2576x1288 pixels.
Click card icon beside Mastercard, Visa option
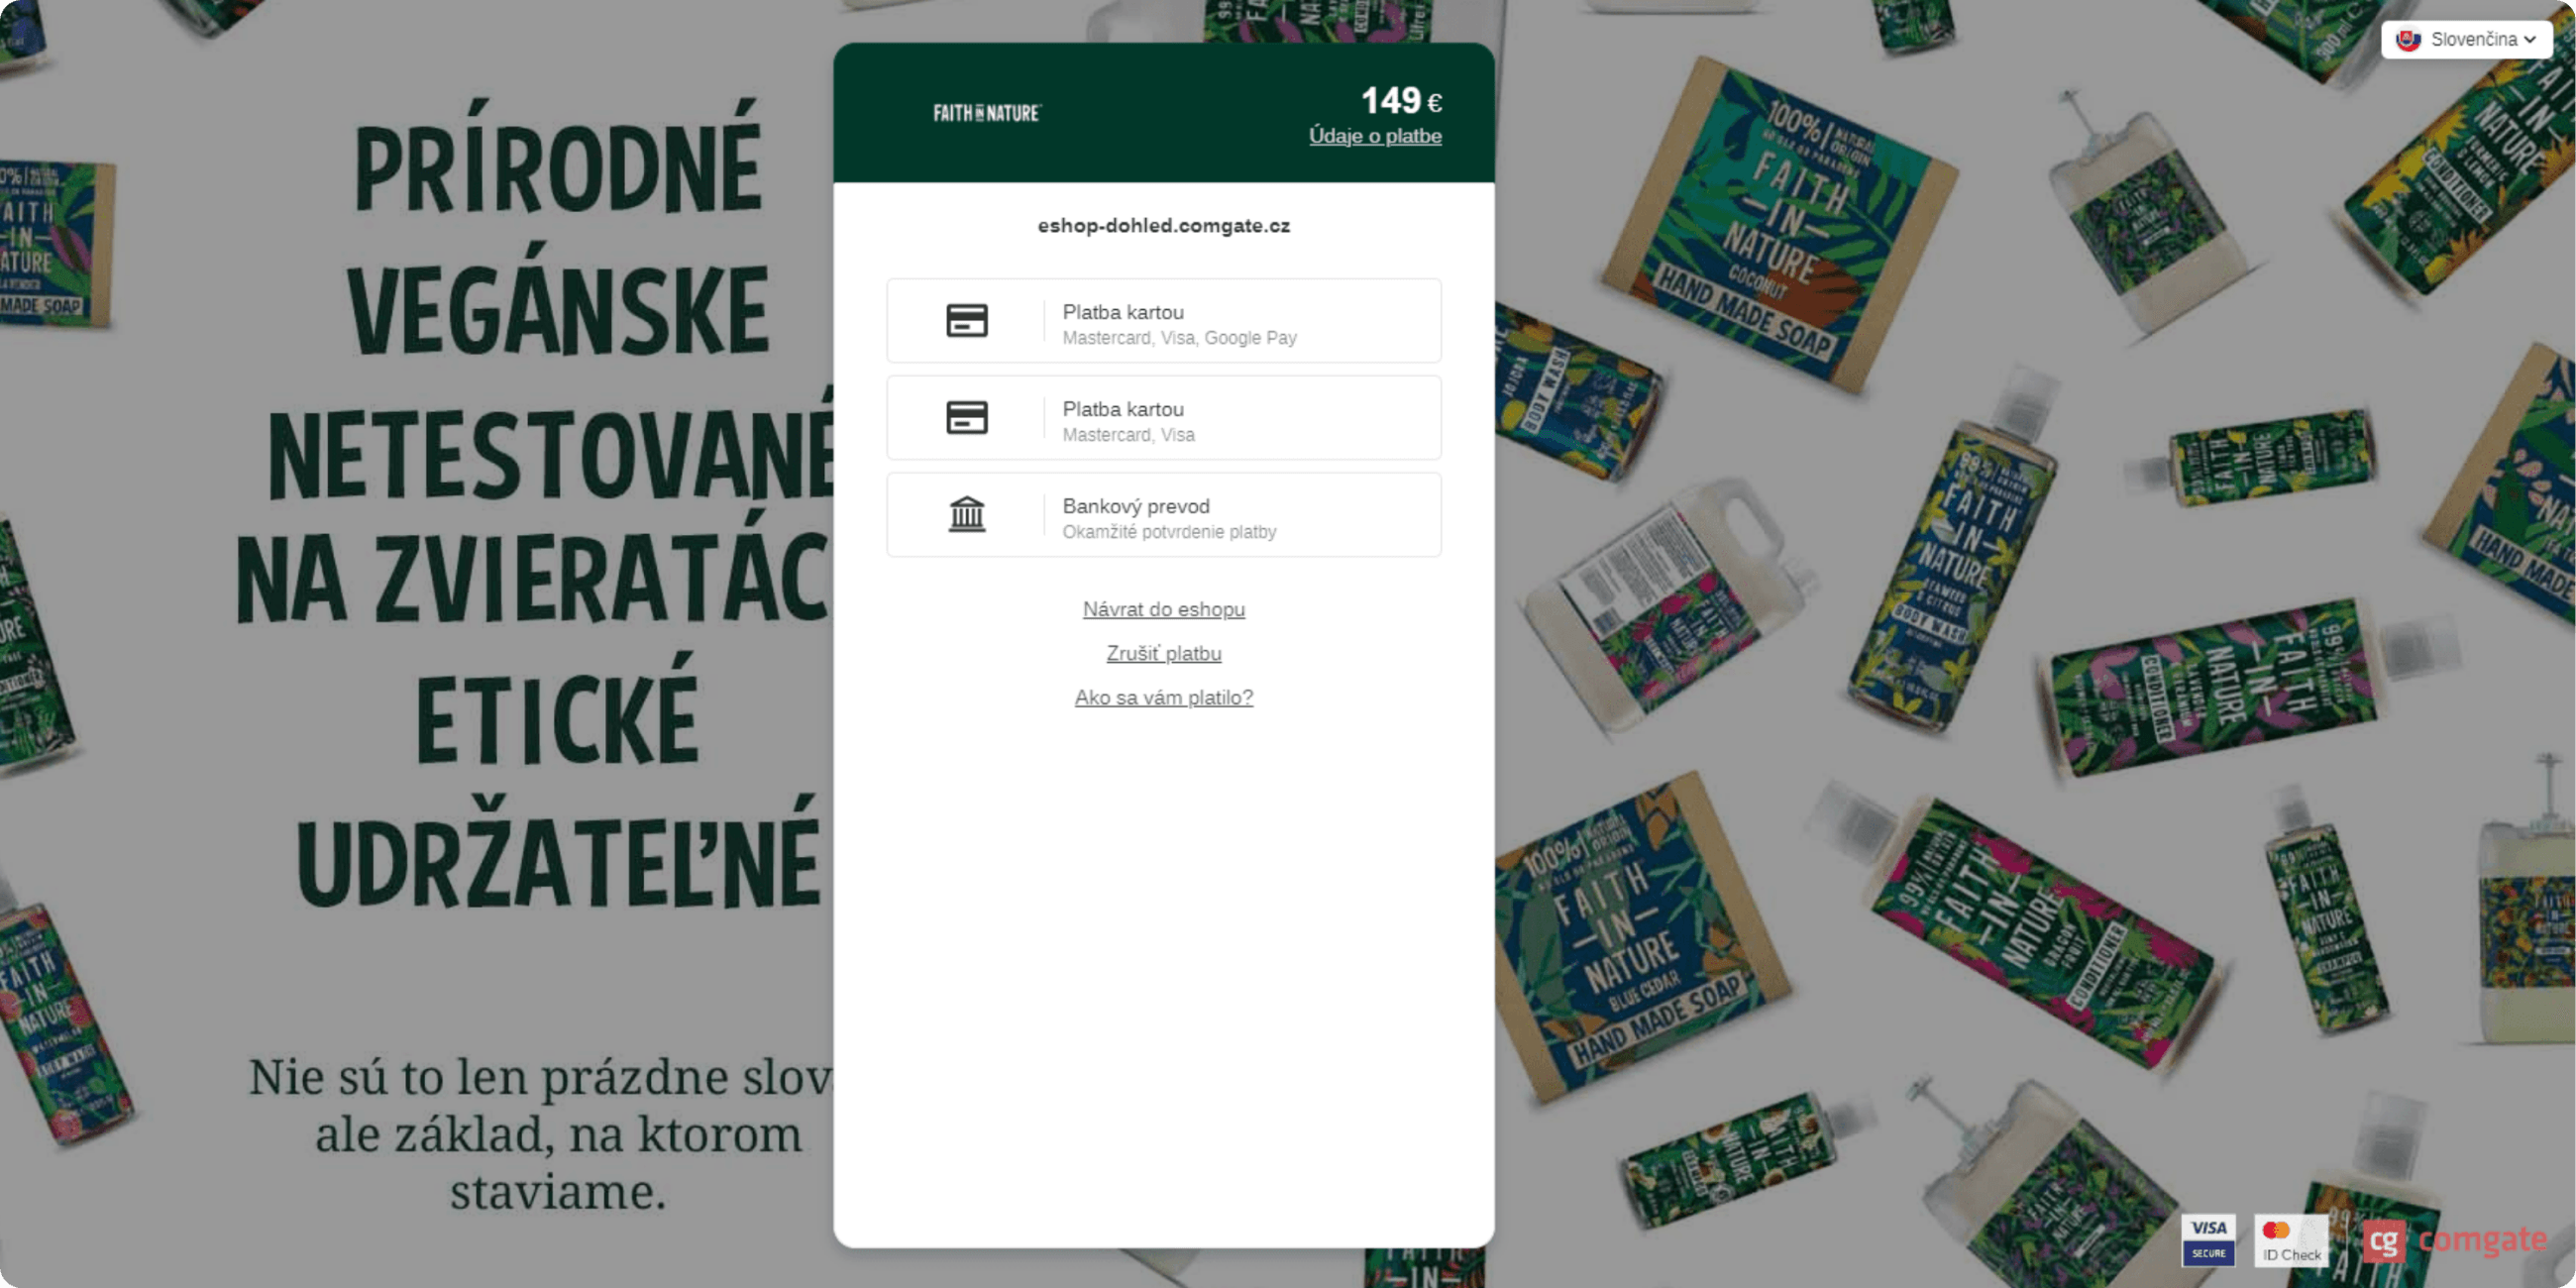[x=967, y=418]
